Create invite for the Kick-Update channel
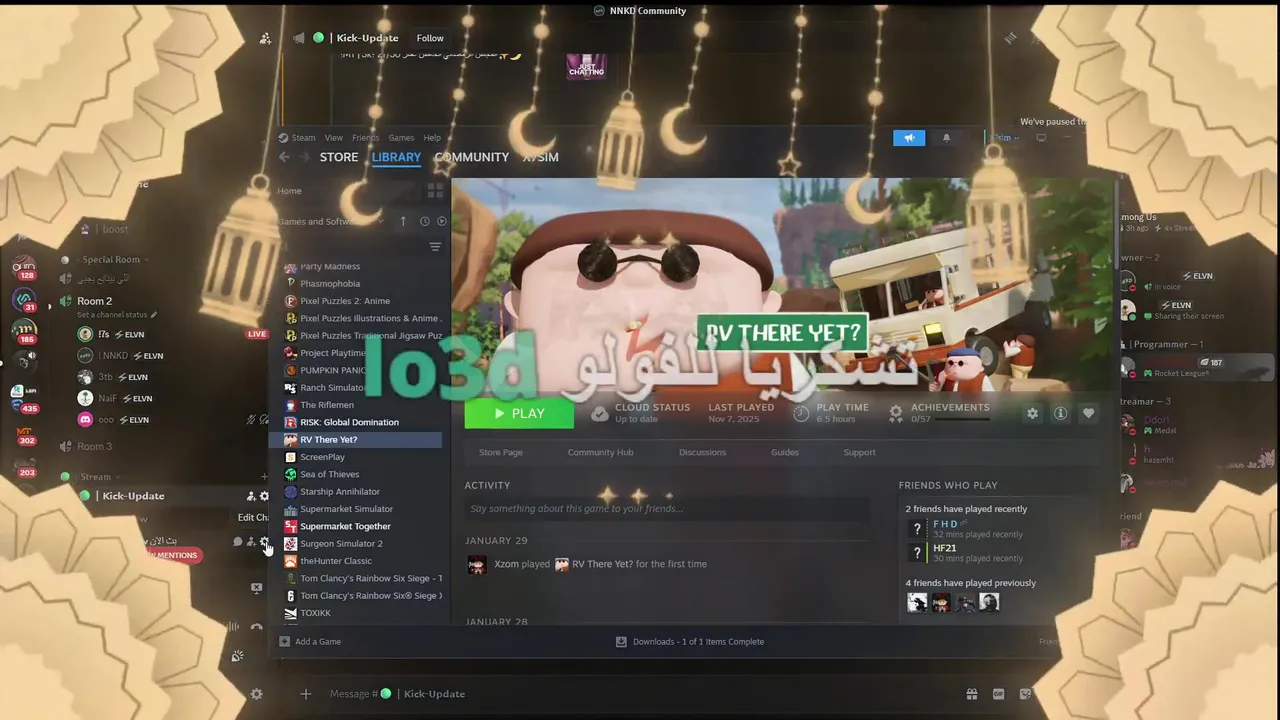Image resolution: width=1280 pixels, height=720 pixels. point(251,496)
